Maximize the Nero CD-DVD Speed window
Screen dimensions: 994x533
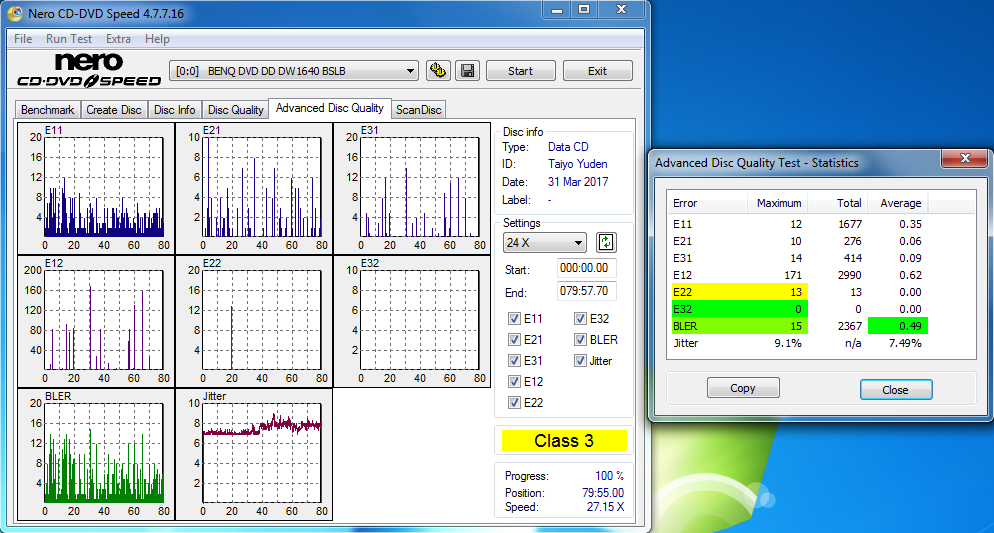584,10
